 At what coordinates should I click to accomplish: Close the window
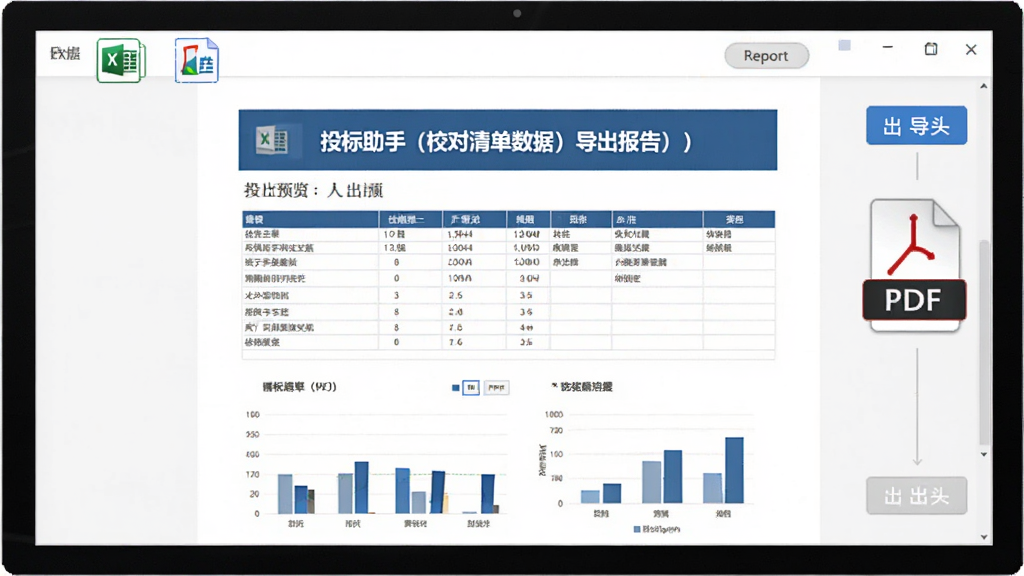(x=971, y=50)
